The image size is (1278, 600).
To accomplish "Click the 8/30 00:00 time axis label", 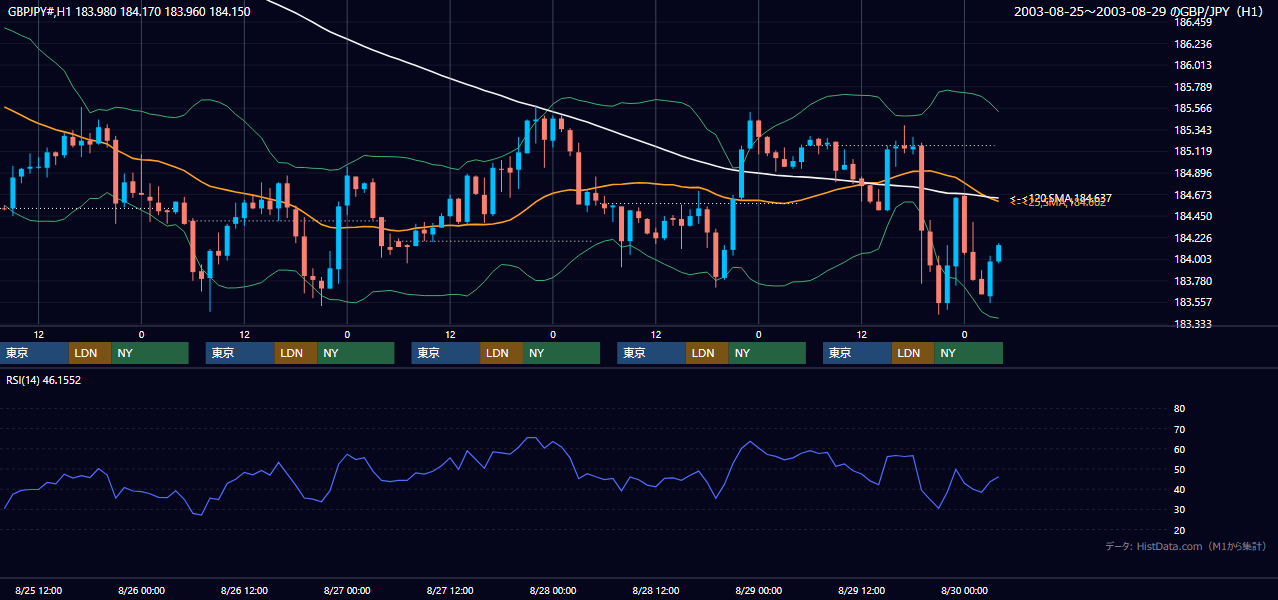I will 964,590.
